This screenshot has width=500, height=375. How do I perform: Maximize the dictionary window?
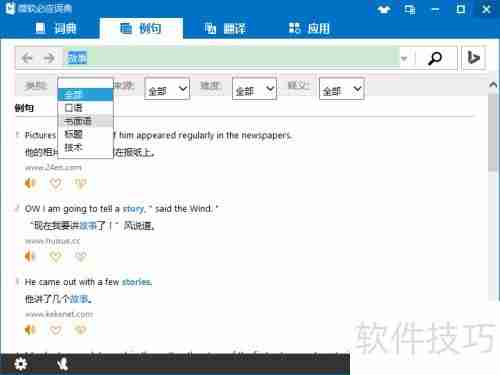point(461,9)
